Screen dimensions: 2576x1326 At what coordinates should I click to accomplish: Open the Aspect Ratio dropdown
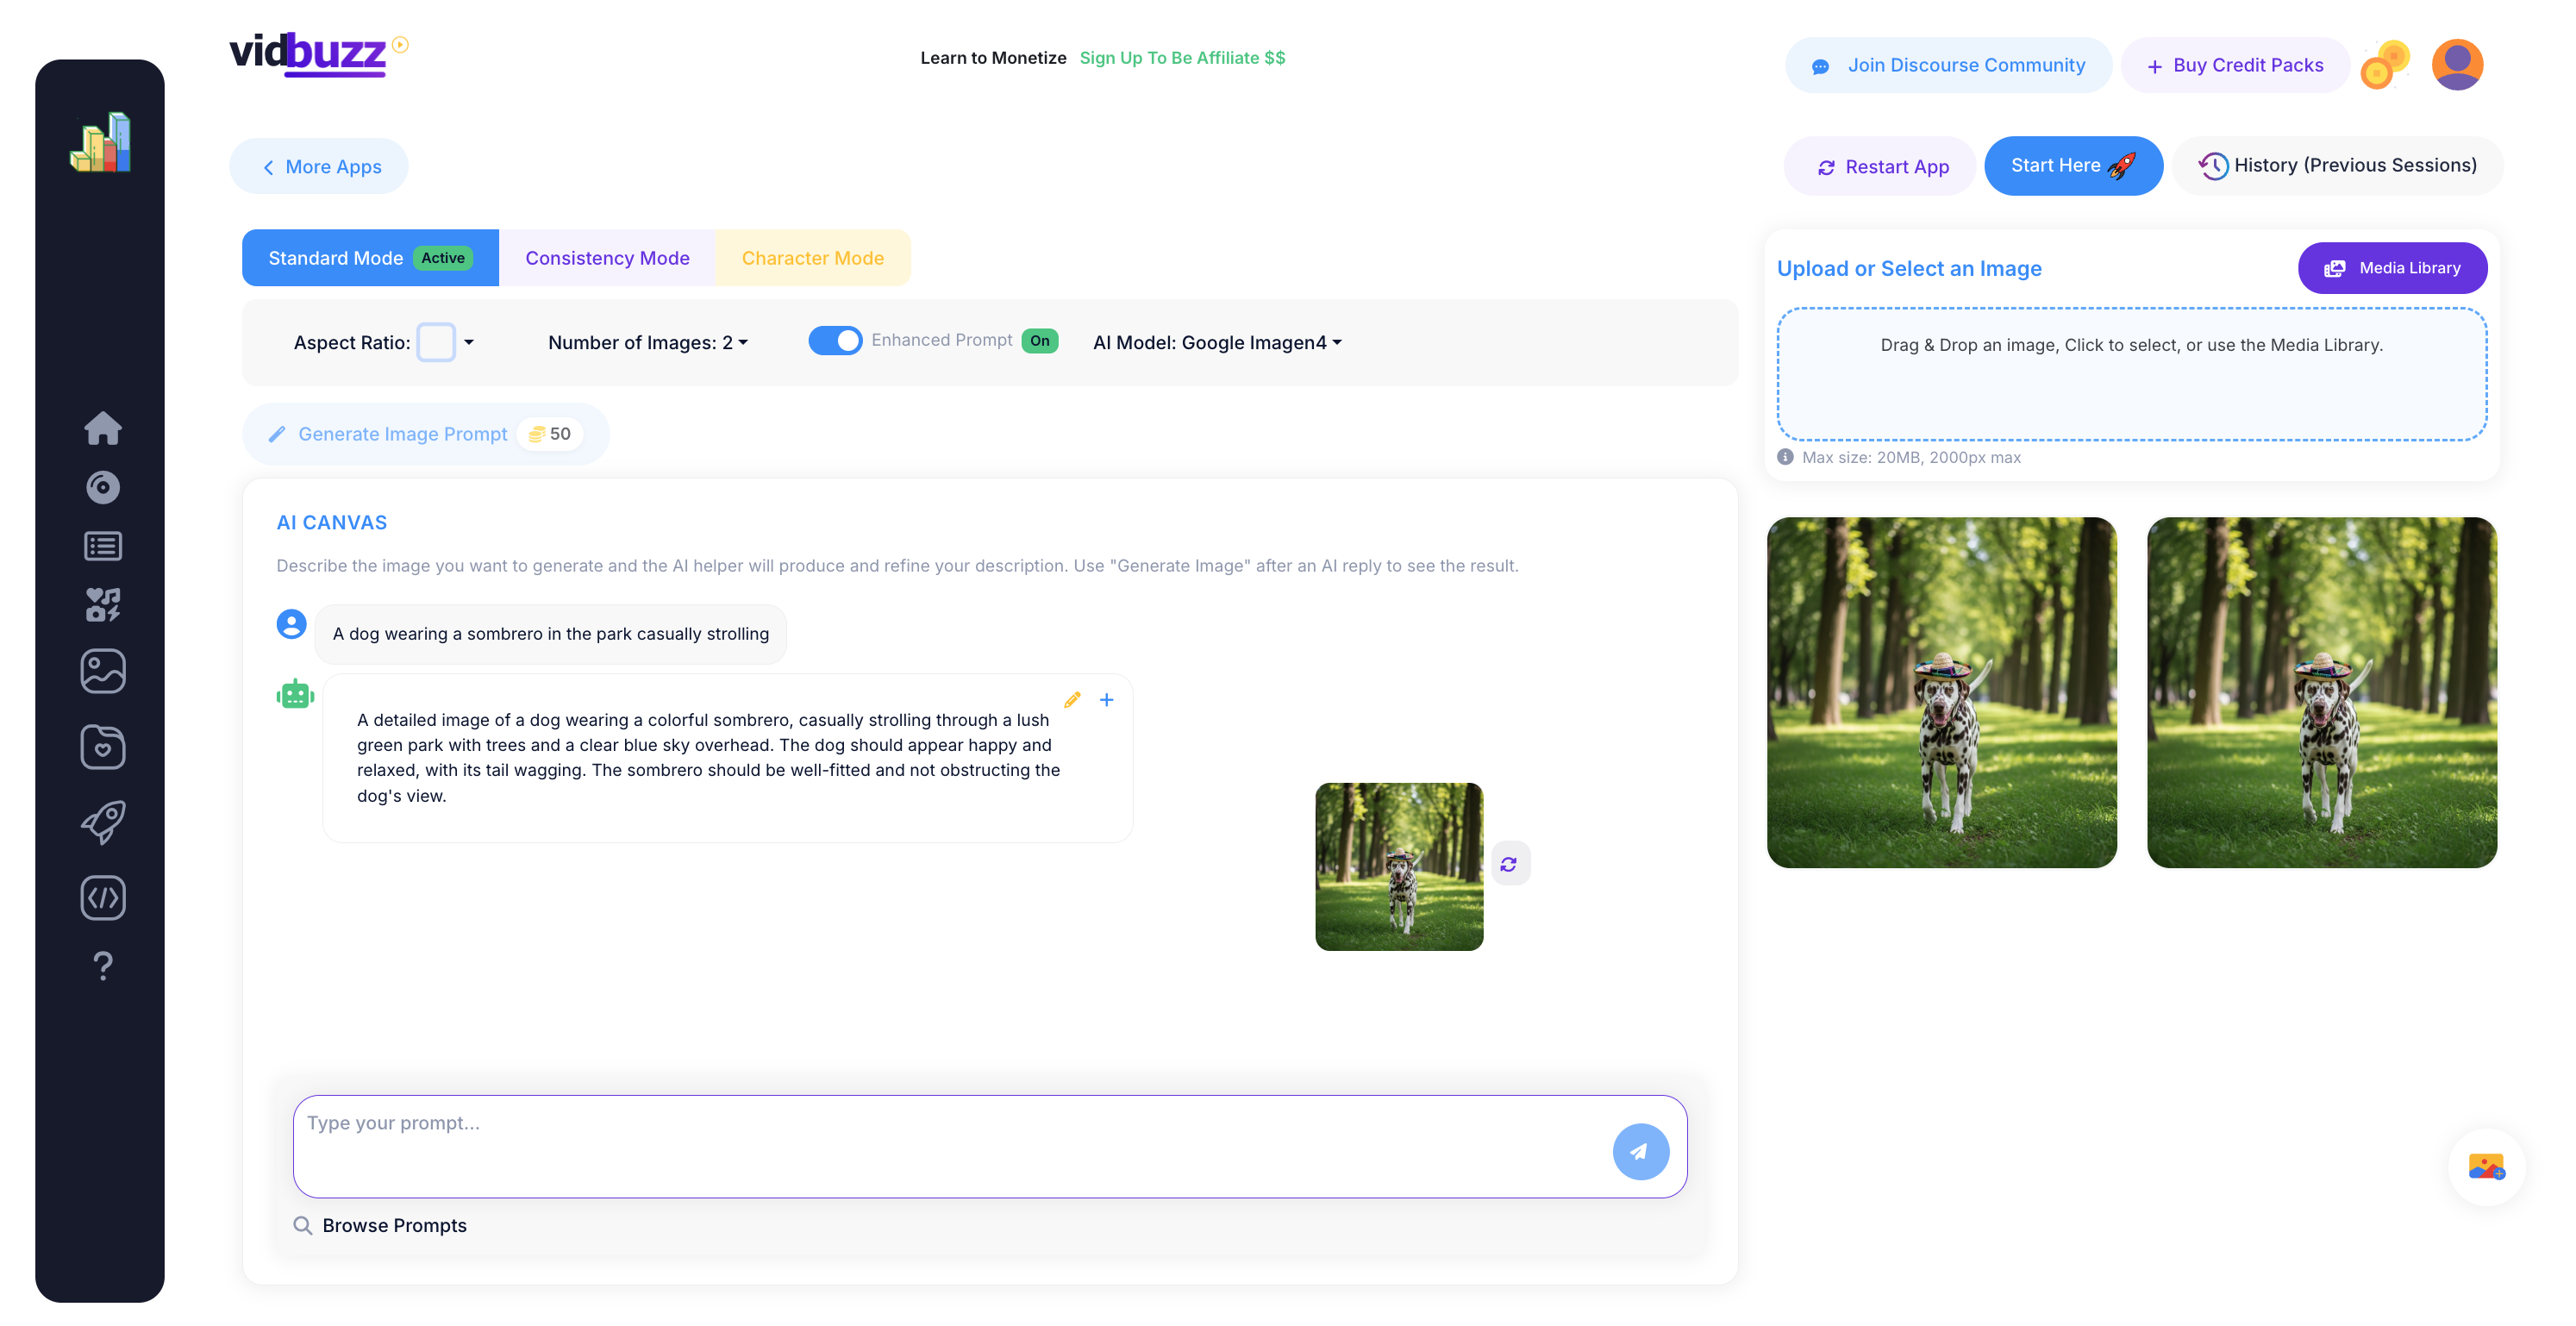[x=469, y=342]
